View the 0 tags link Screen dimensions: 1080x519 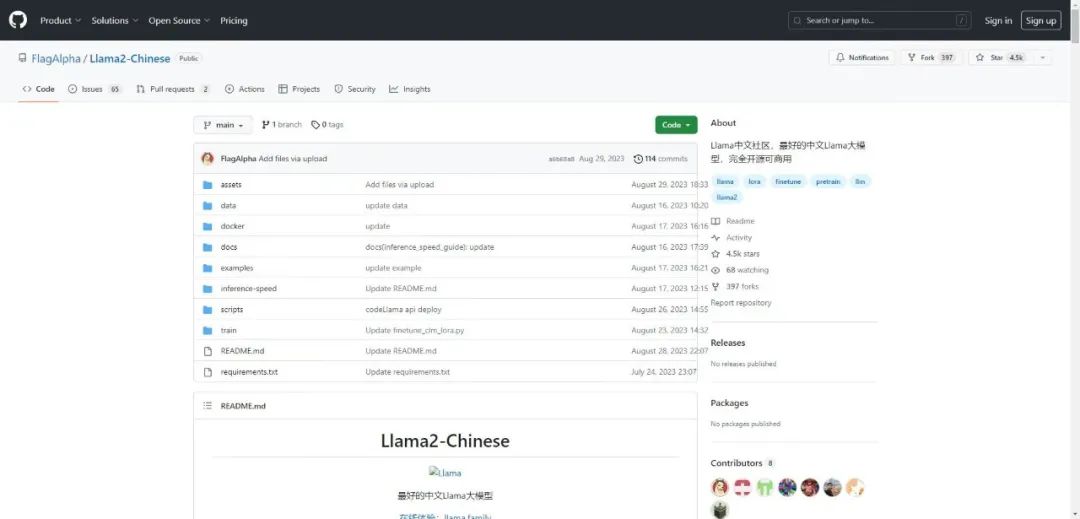(x=327, y=125)
